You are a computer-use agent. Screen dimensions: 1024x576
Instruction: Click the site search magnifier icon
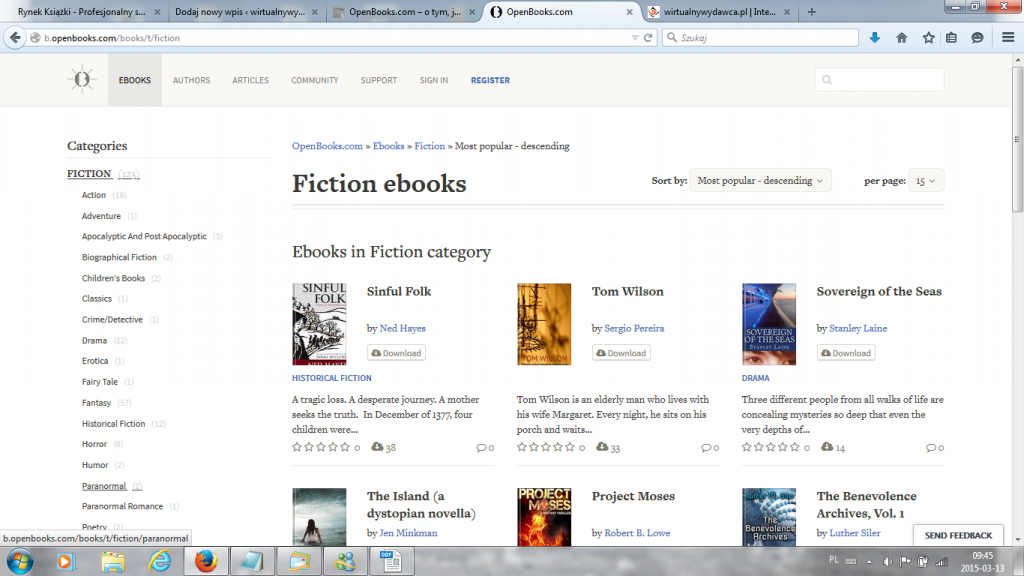[x=827, y=80]
